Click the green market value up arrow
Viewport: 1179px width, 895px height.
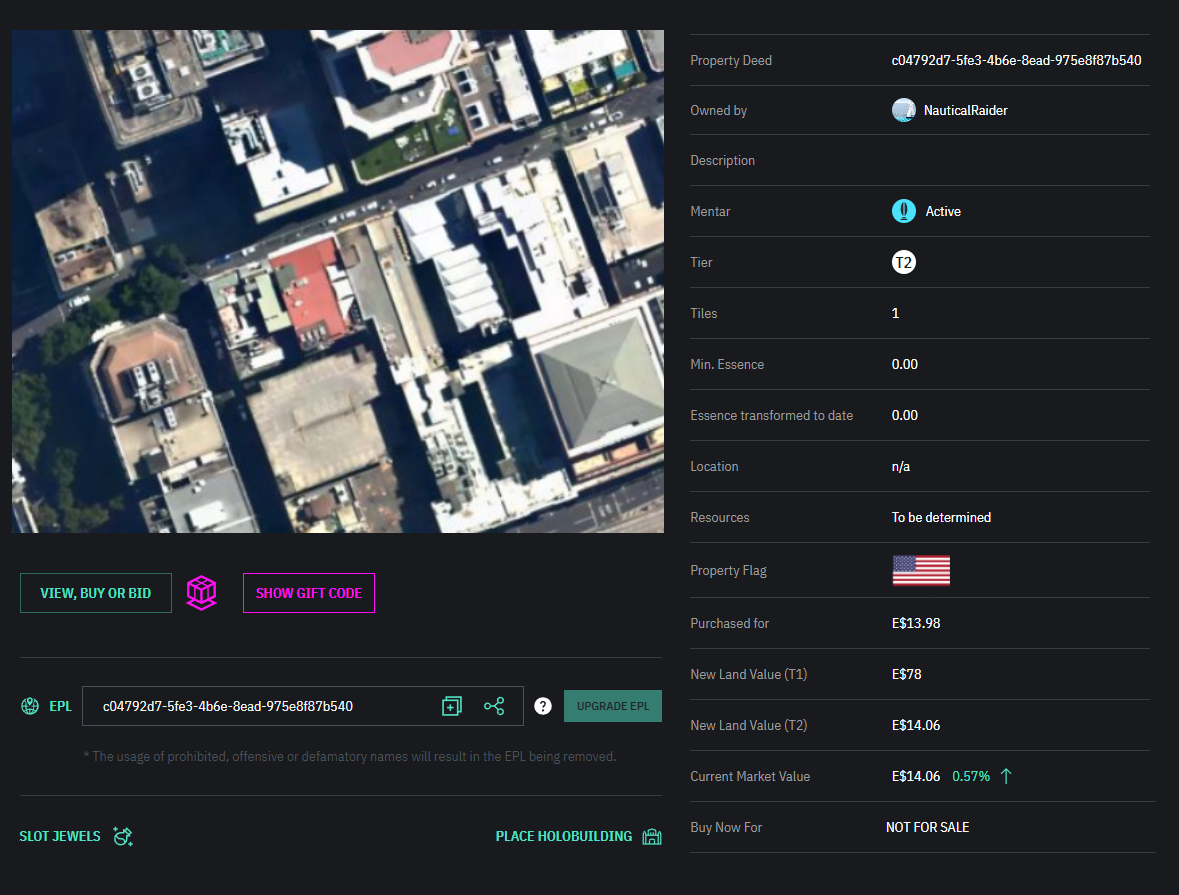pos(1006,776)
